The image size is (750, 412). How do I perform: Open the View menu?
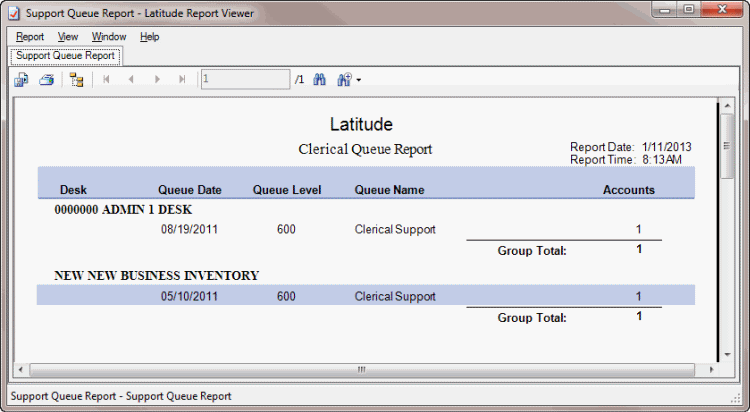(x=68, y=37)
